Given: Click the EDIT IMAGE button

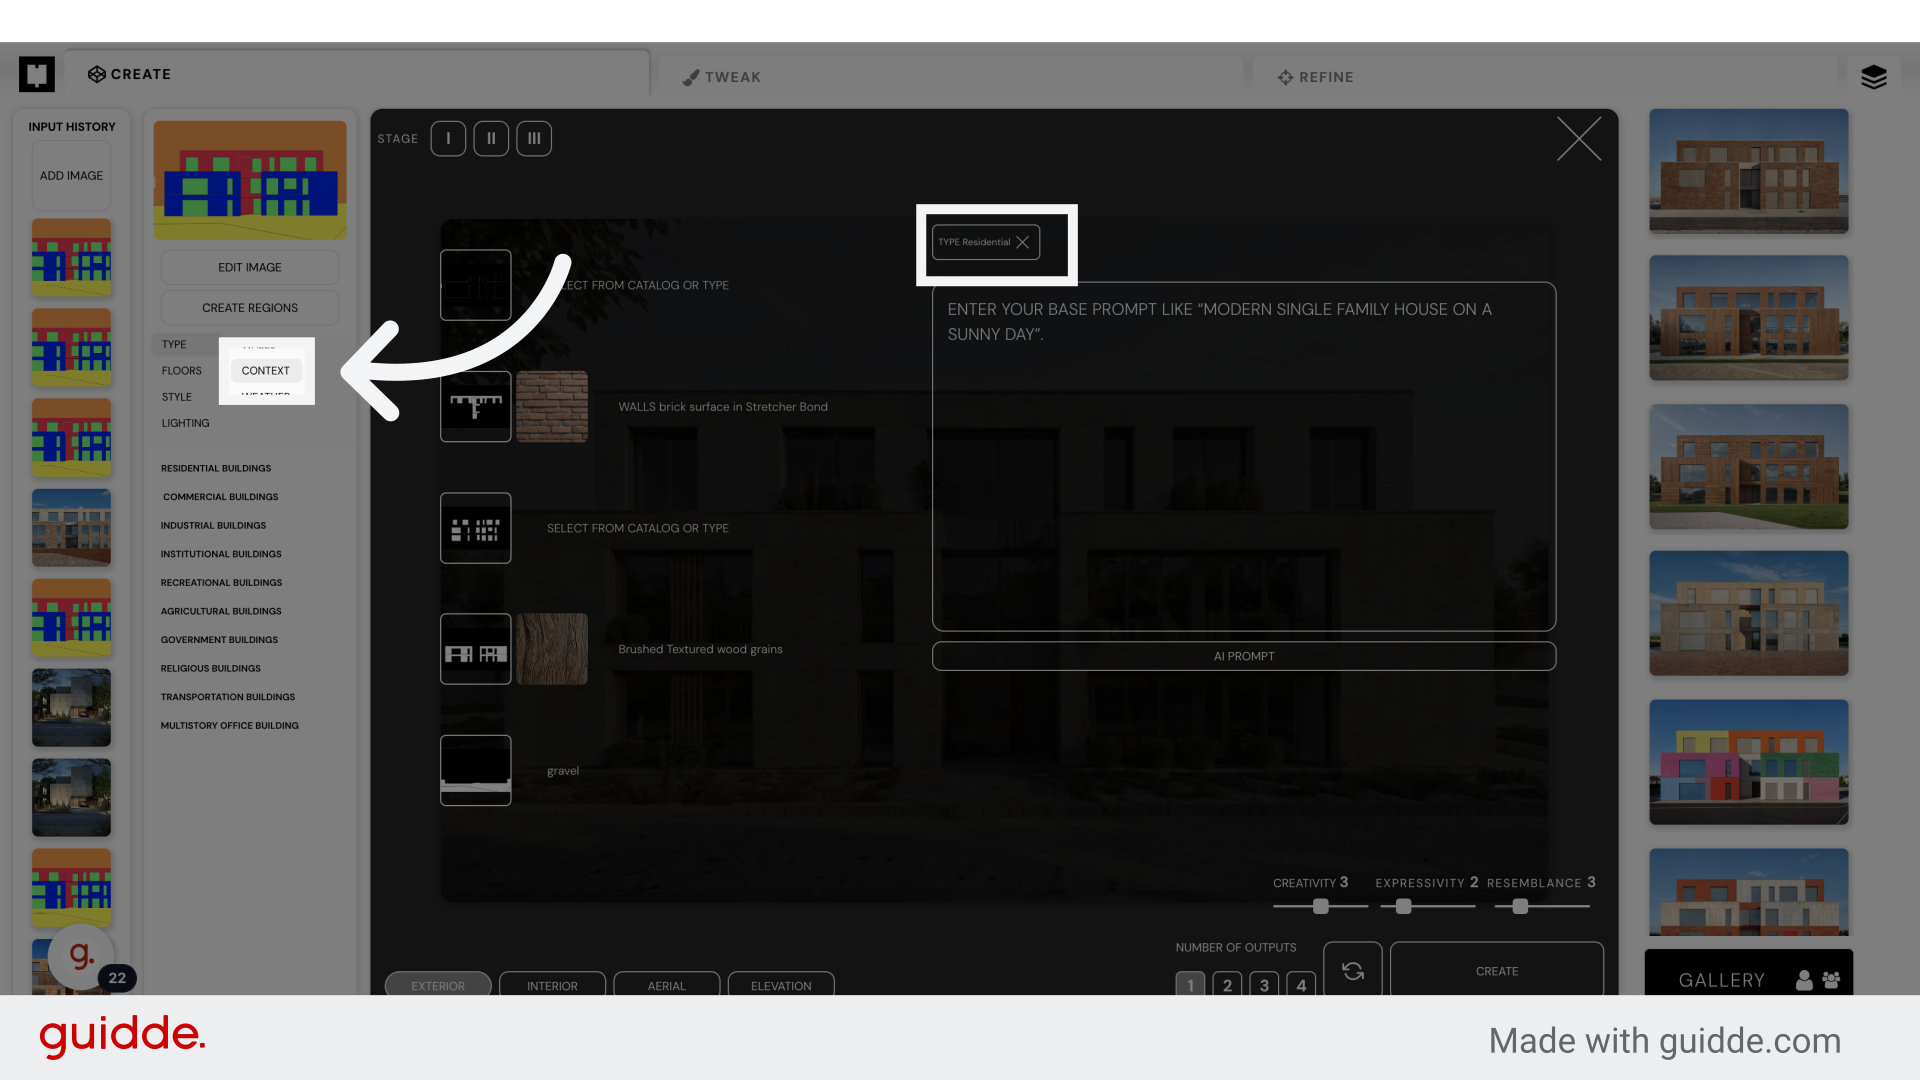Looking at the screenshot, I should tap(250, 267).
